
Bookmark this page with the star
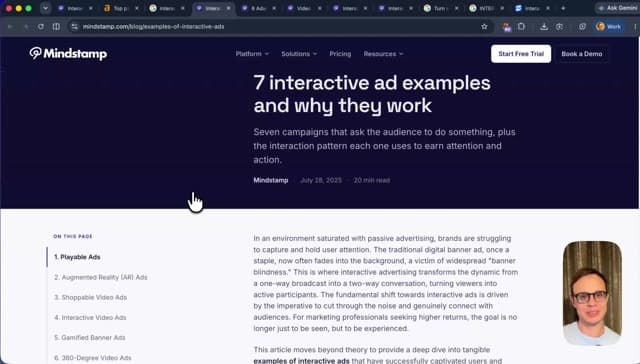tap(484, 27)
